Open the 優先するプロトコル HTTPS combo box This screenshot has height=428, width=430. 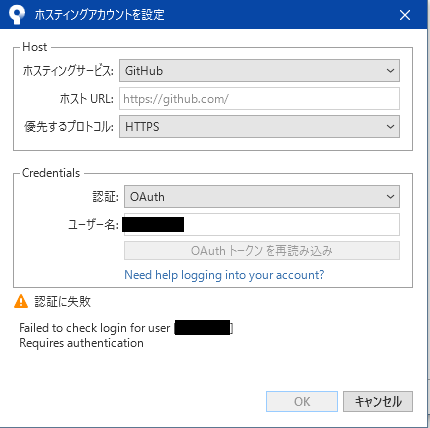(x=259, y=127)
